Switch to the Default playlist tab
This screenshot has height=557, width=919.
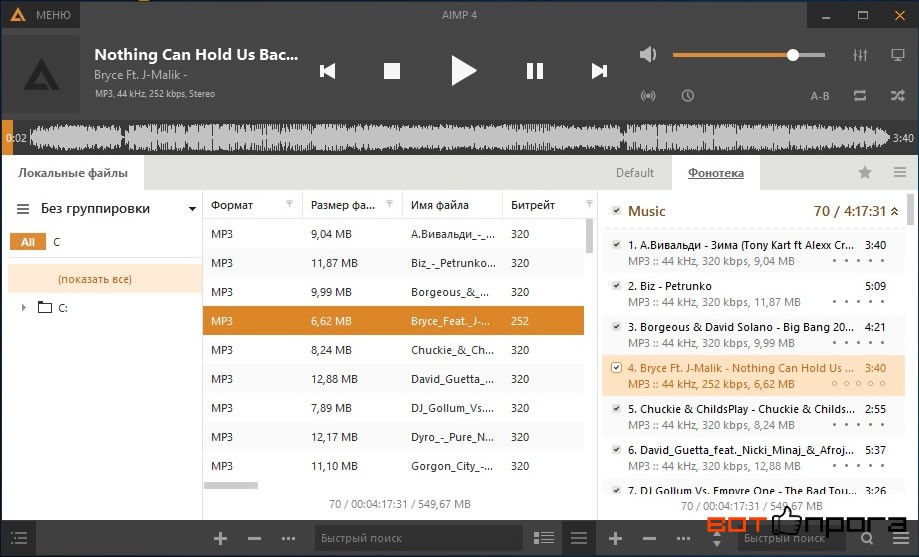coord(635,173)
